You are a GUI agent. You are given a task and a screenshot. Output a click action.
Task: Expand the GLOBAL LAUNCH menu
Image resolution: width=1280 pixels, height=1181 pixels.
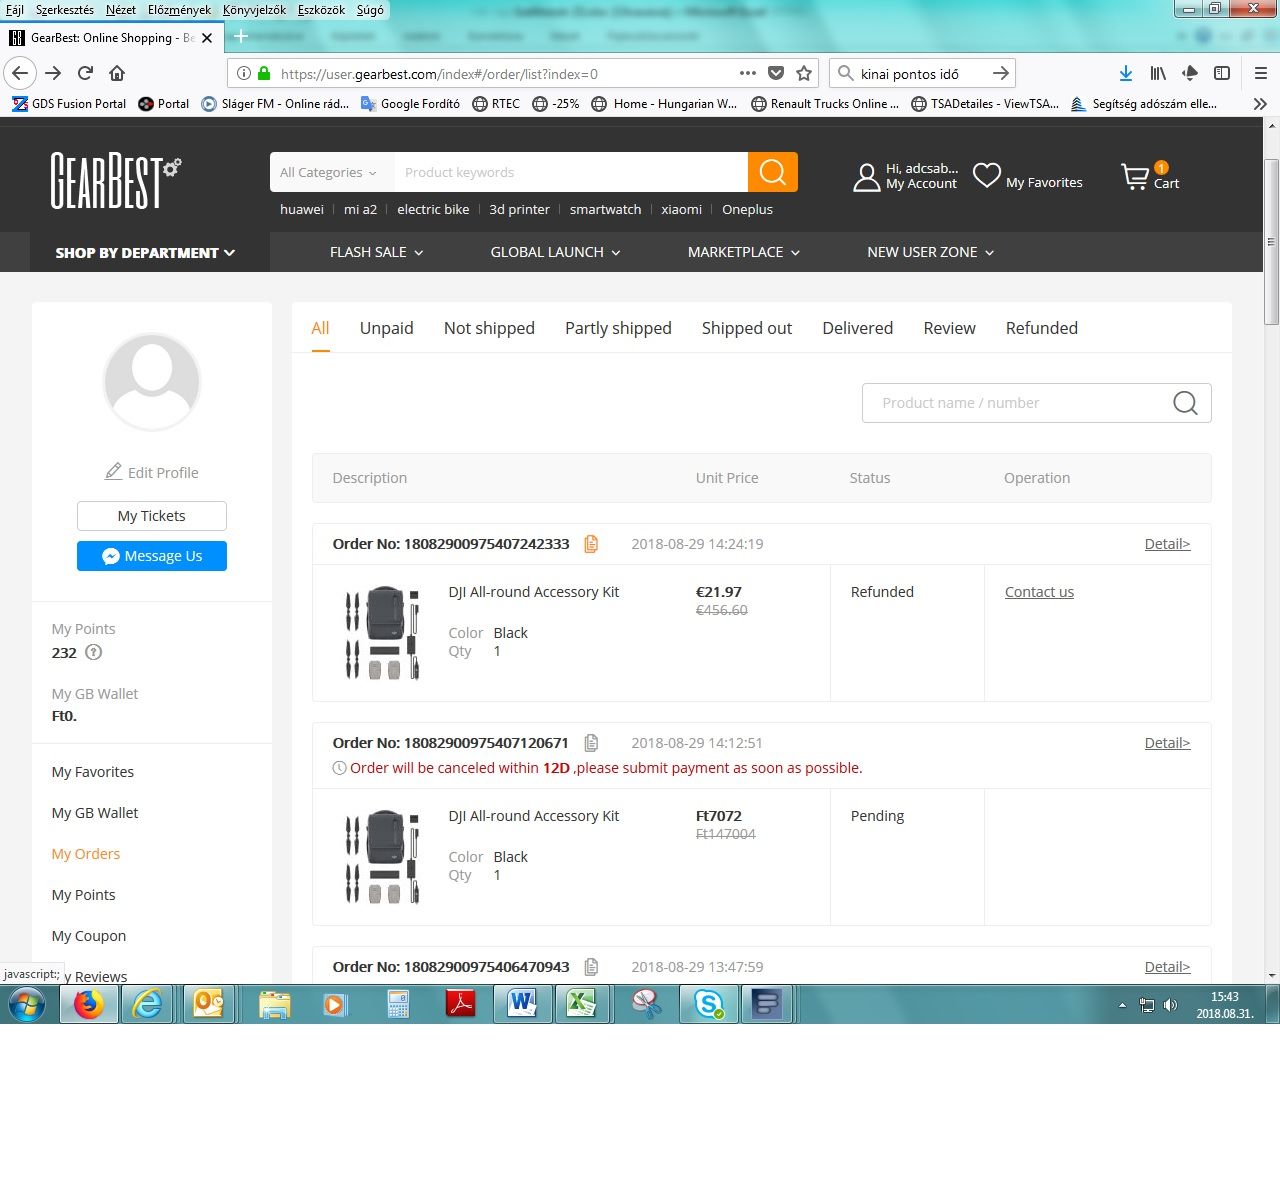[x=556, y=252]
